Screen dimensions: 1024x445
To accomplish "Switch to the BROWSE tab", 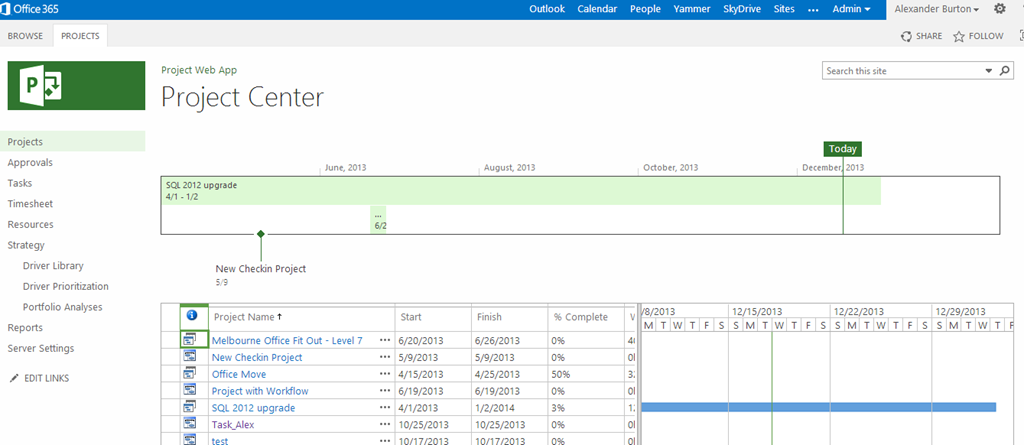I will coord(25,36).
